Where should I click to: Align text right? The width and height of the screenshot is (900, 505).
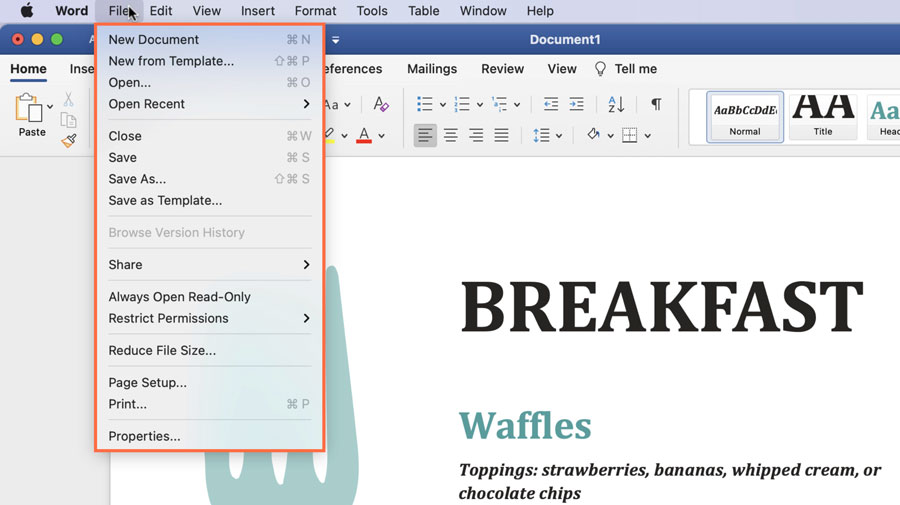tap(476, 135)
